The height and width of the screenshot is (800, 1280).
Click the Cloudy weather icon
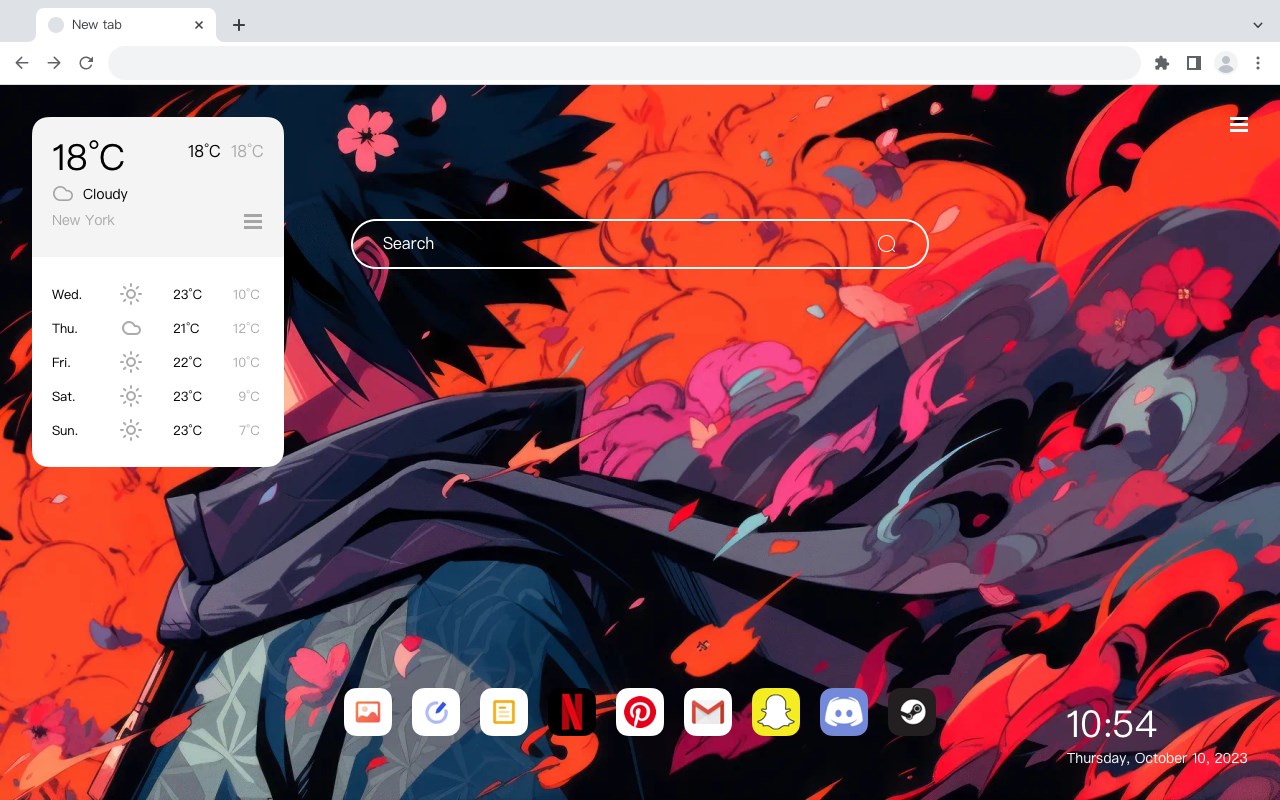(x=62, y=194)
